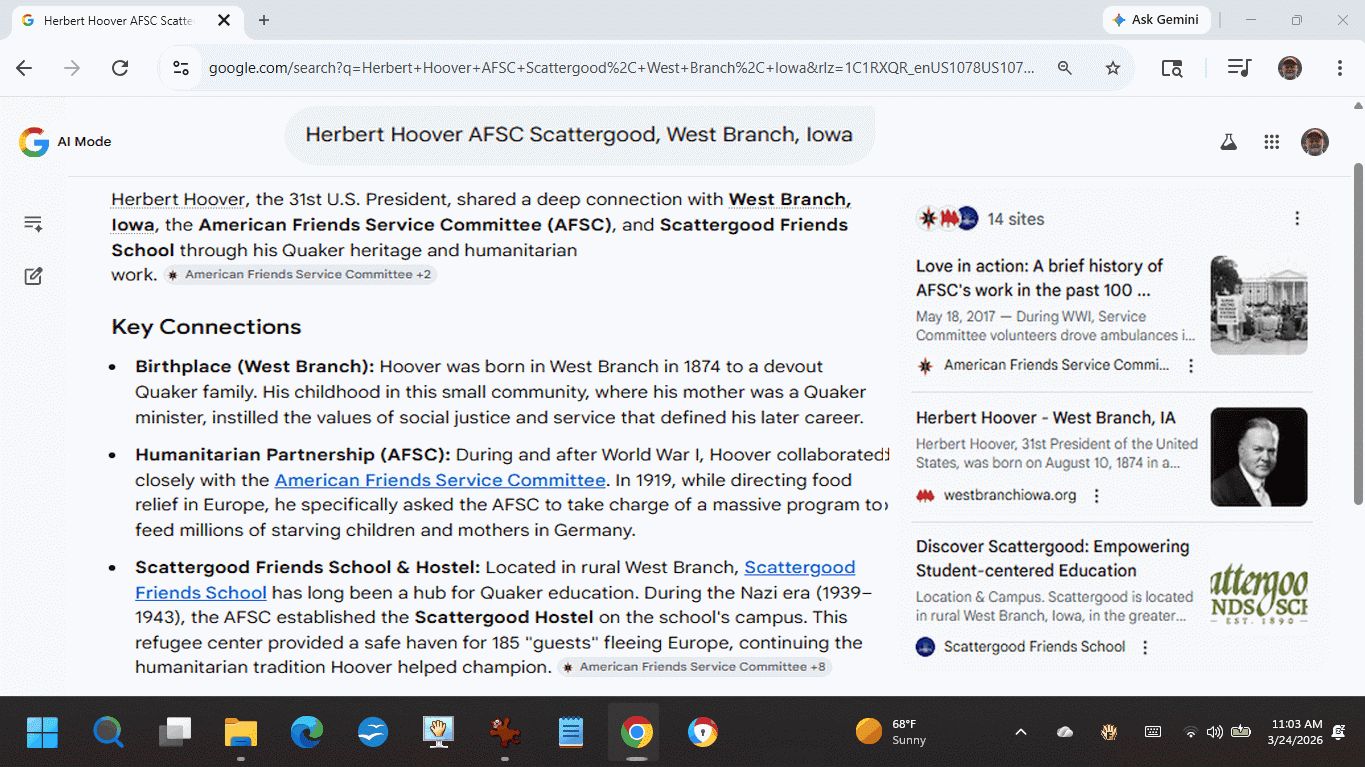The width and height of the screenshot is (1365, 767).
Task: Reload the current page
Action: click(120, 68)
